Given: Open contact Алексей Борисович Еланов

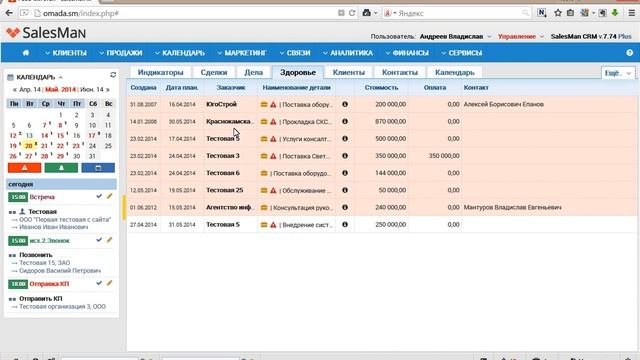Looking at the screenshot, I should 503,104.
